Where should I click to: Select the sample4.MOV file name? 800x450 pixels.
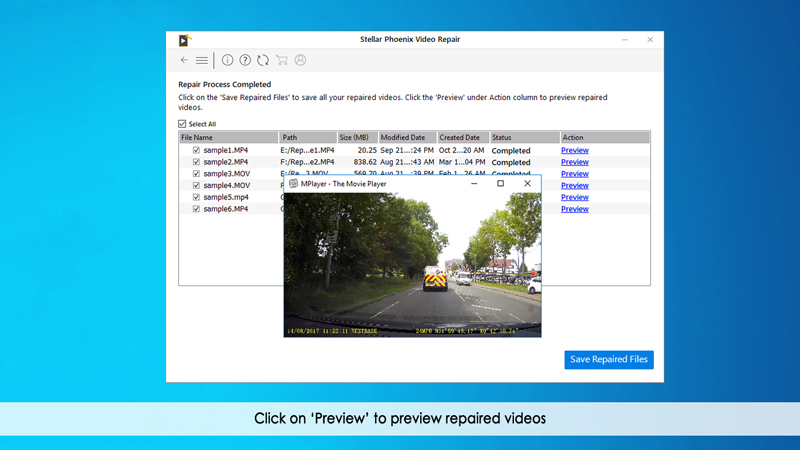tap(227, 186)
